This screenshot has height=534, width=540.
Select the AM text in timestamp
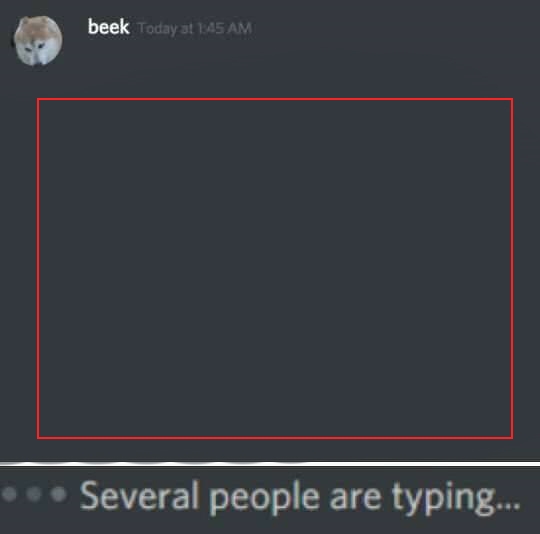click(x=240, y=28)
